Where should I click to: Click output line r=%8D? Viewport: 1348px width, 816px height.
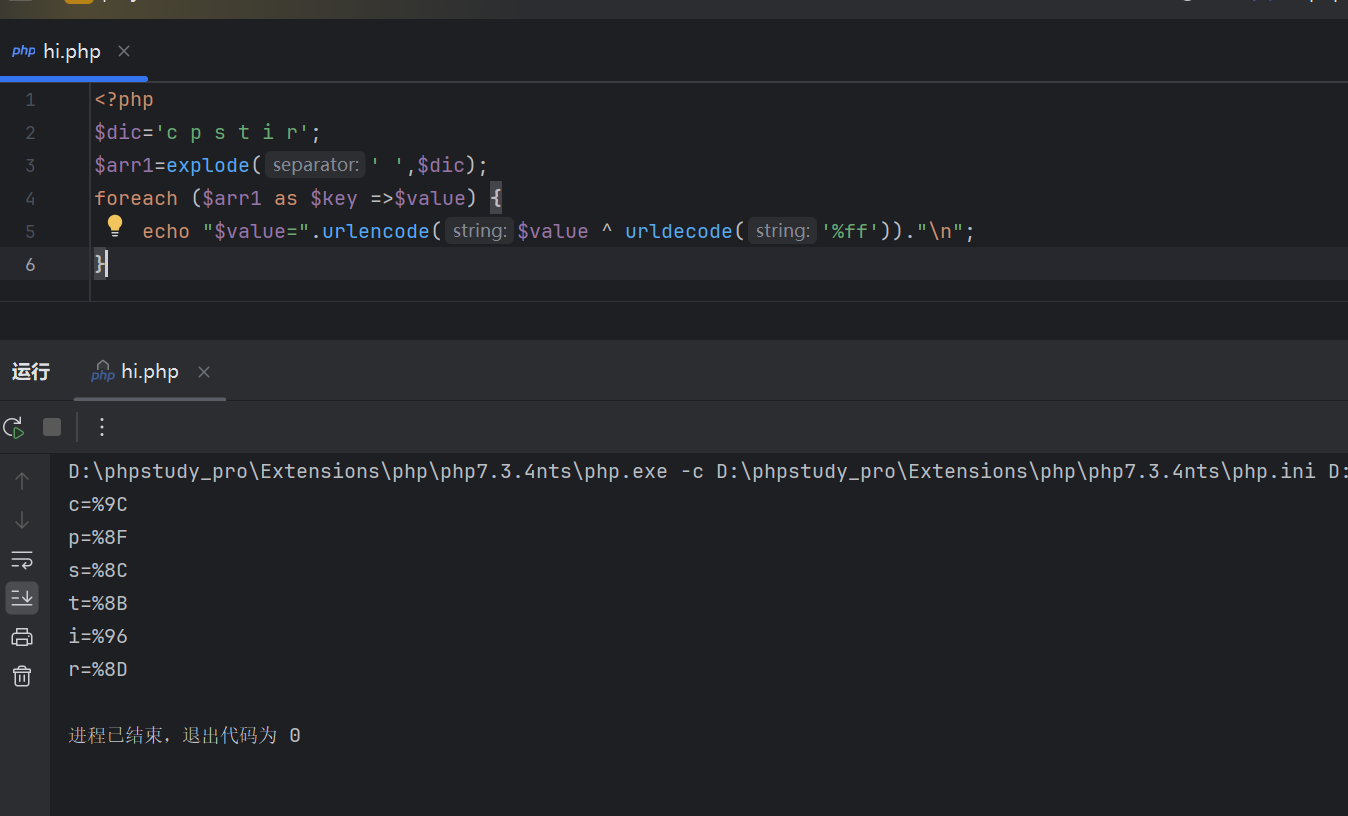[98, 670]
